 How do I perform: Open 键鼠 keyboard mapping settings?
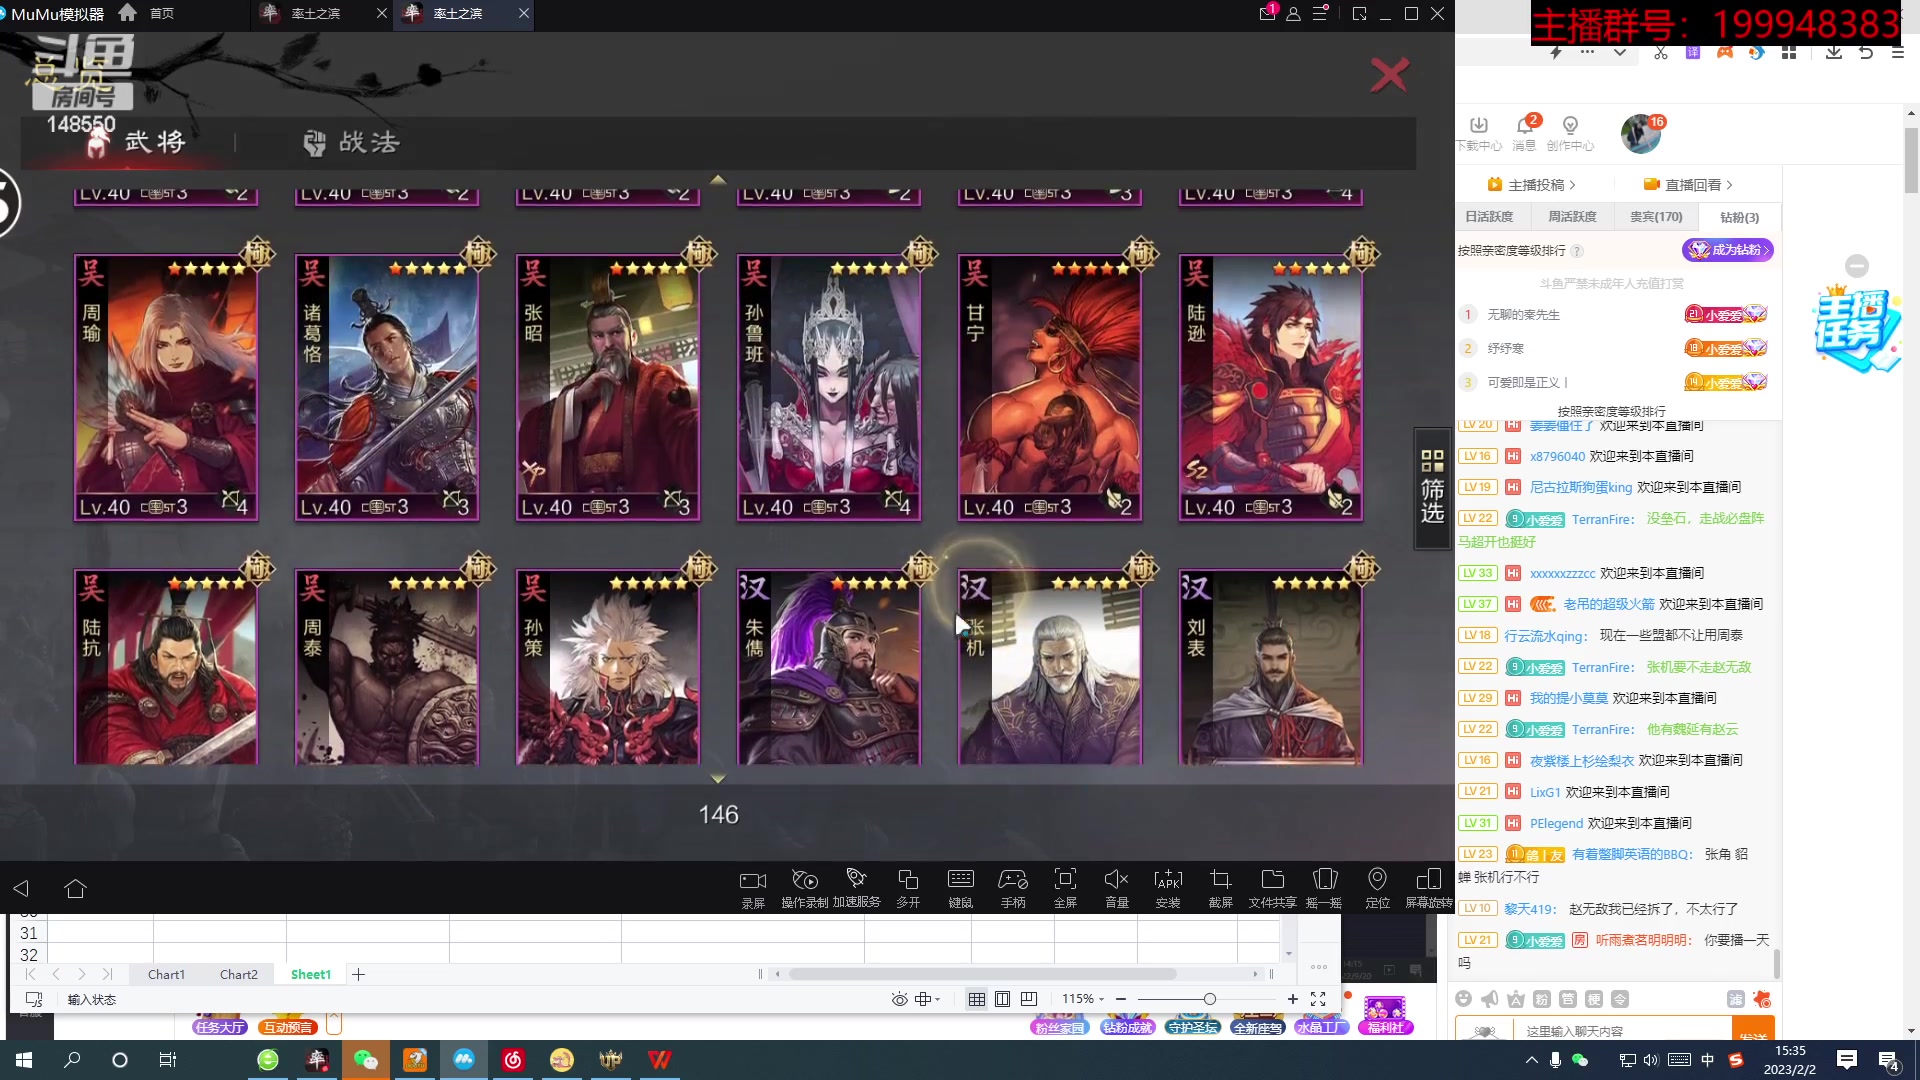(x=960, y=888)
